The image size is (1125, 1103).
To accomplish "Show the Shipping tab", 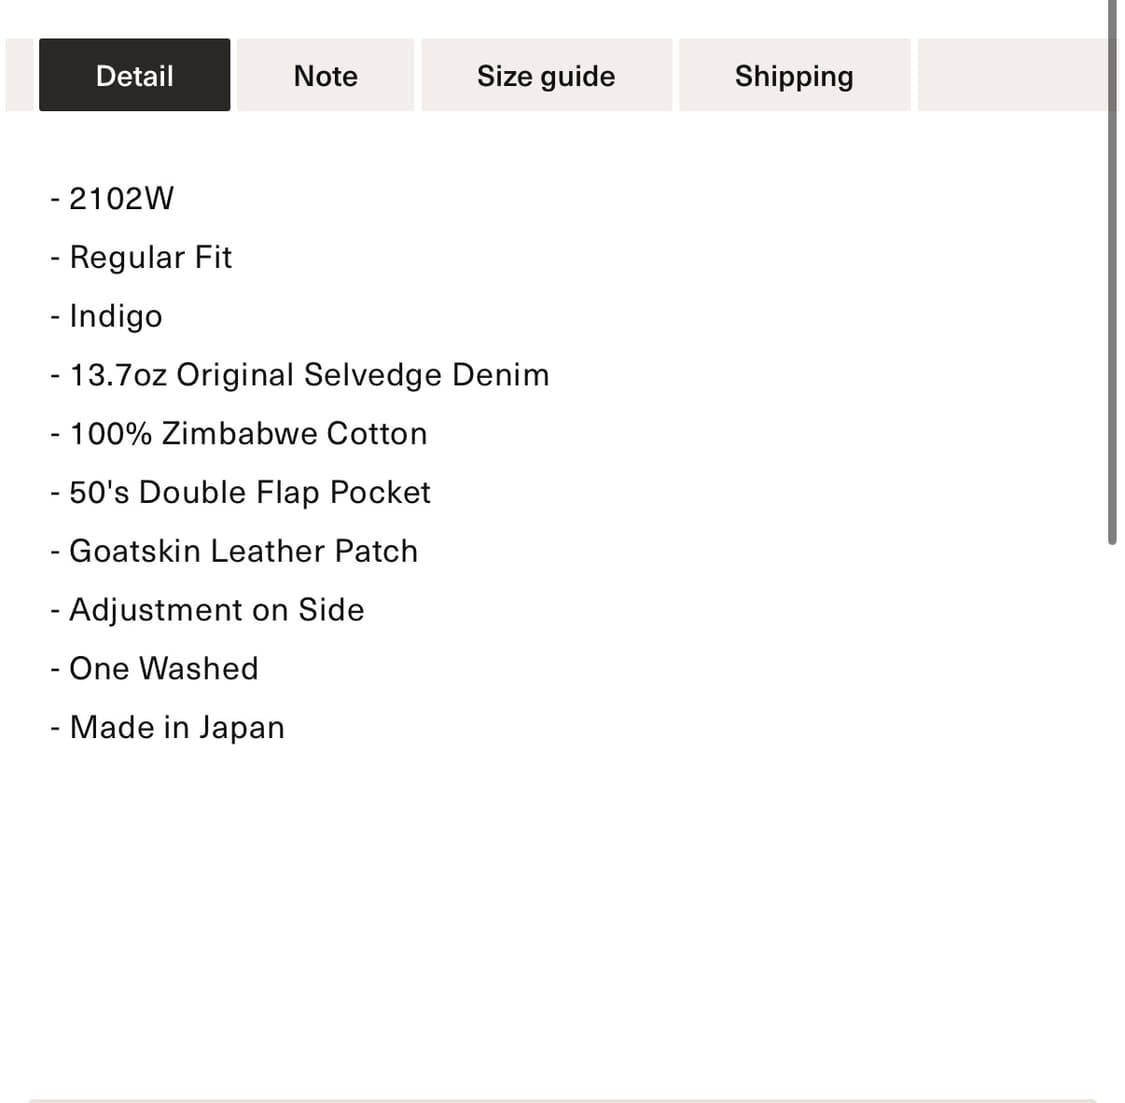I will tap(794, 76).
